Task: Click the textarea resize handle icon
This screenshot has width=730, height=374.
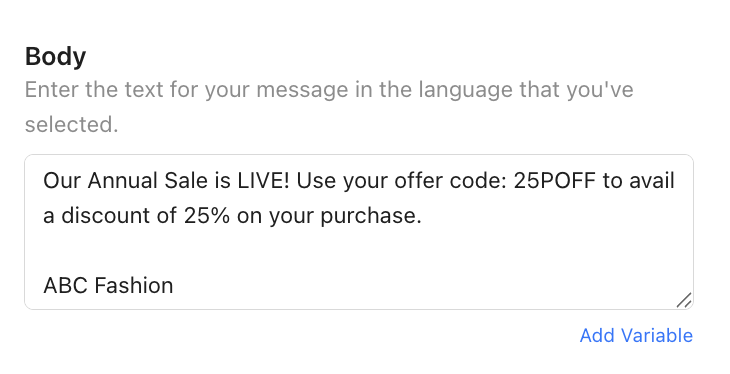Action: [x=684, y=300]
